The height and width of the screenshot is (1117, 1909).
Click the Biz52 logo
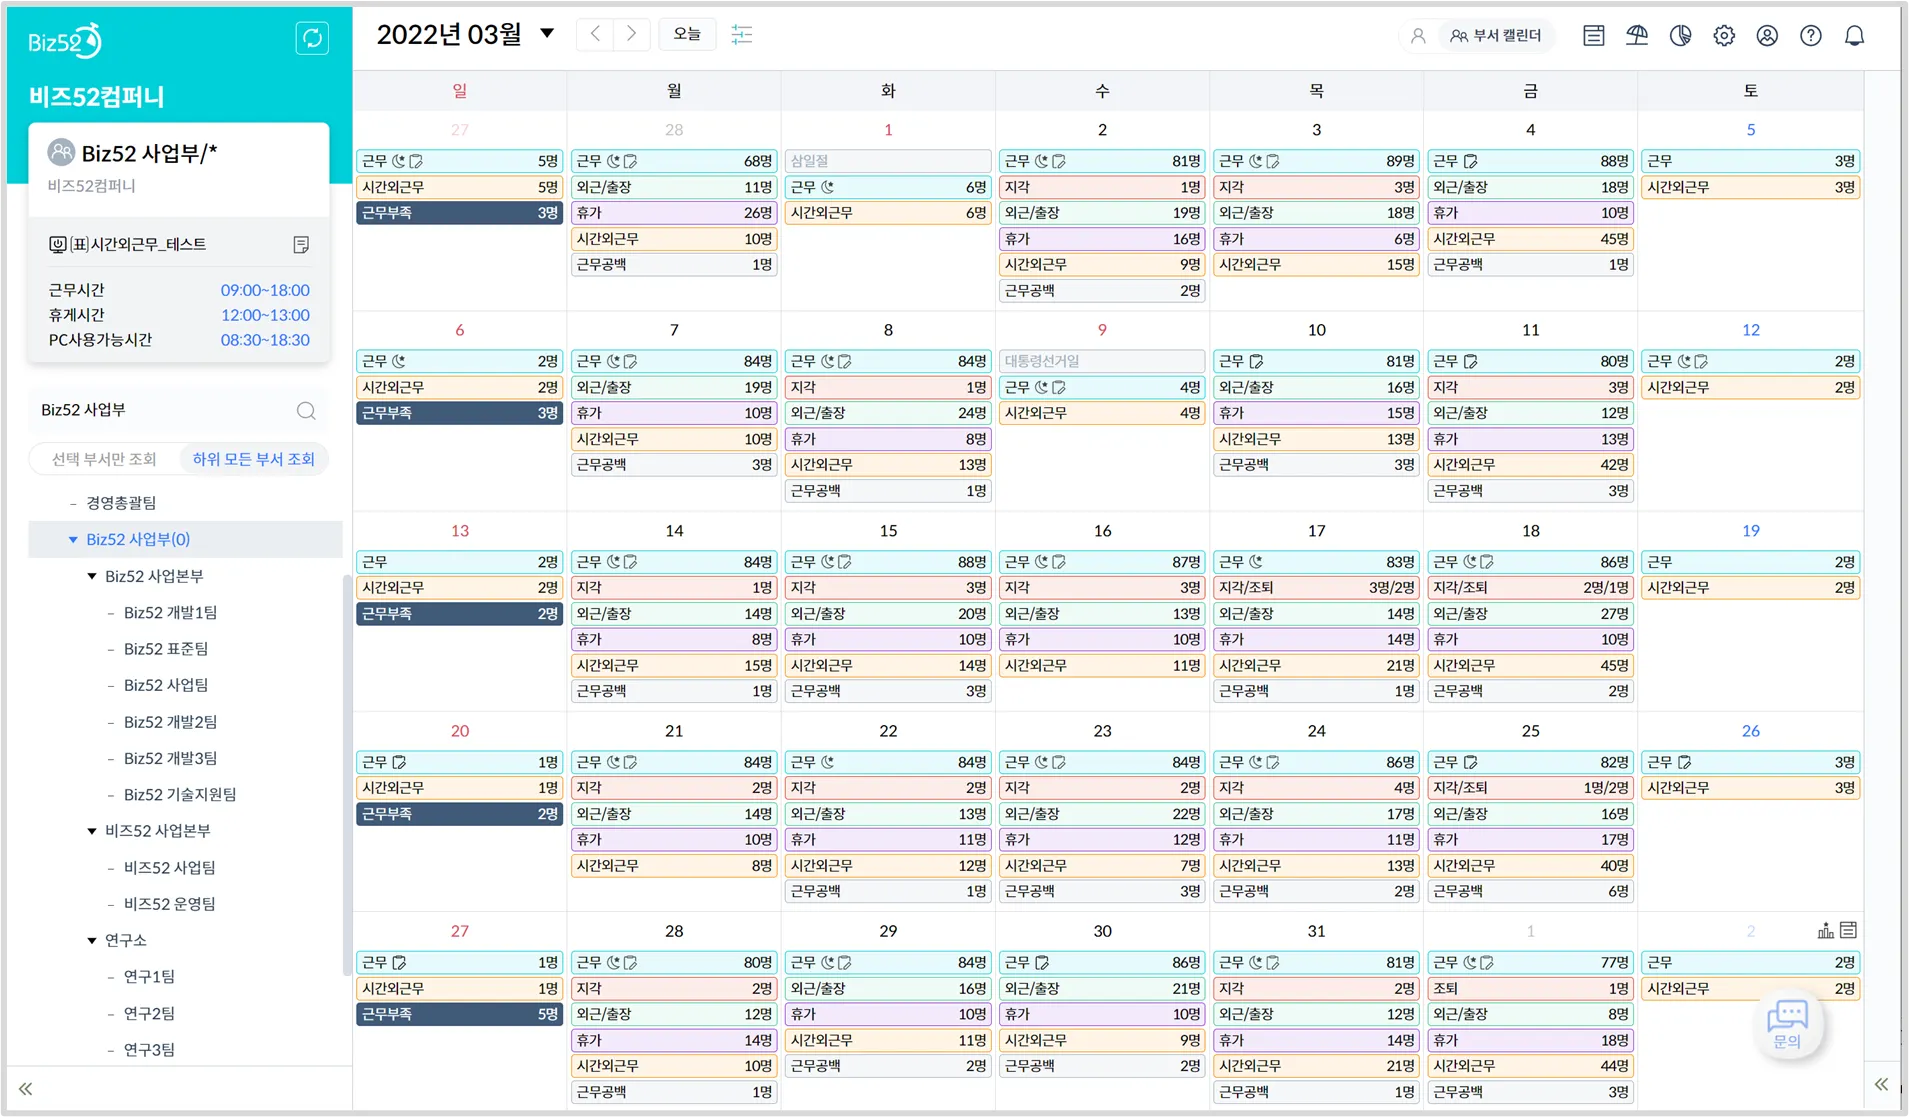(x=65, y=41)
